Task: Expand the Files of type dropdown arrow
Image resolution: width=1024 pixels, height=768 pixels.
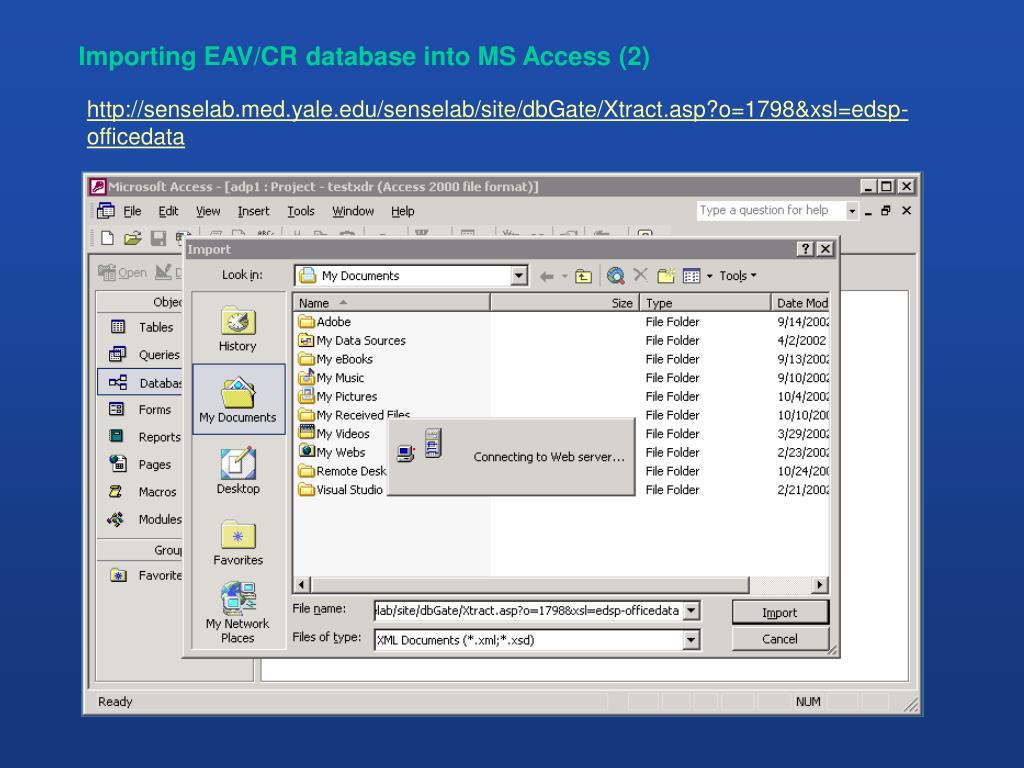Action: click(x=692, y=640)
